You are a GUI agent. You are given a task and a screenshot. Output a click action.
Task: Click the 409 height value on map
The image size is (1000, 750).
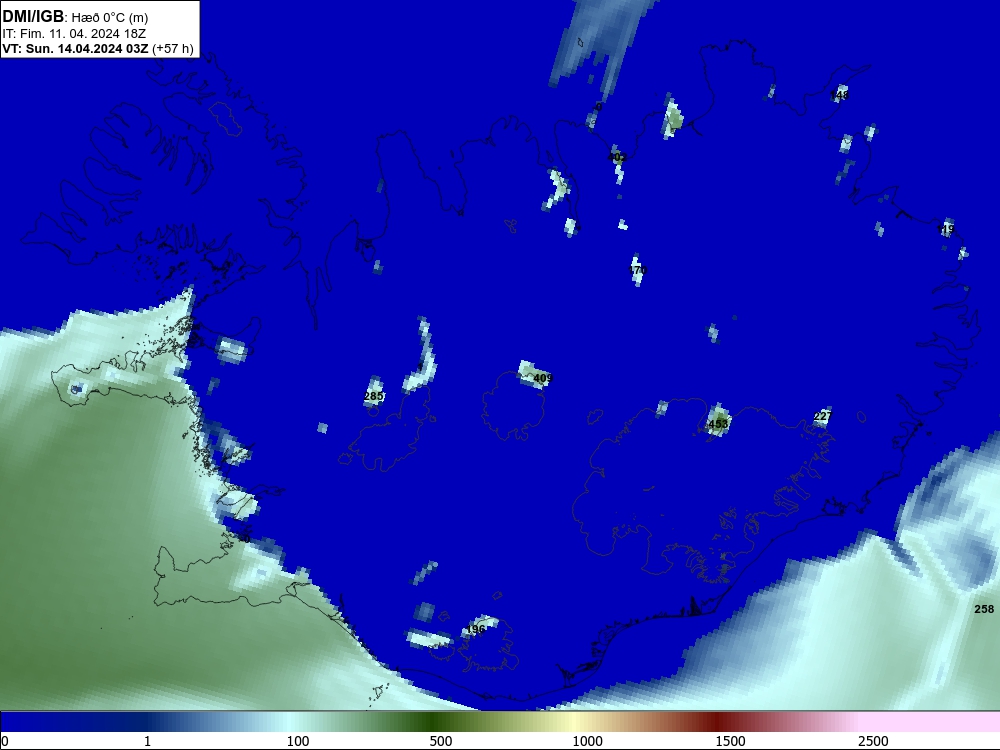click(x=543, y=378)
